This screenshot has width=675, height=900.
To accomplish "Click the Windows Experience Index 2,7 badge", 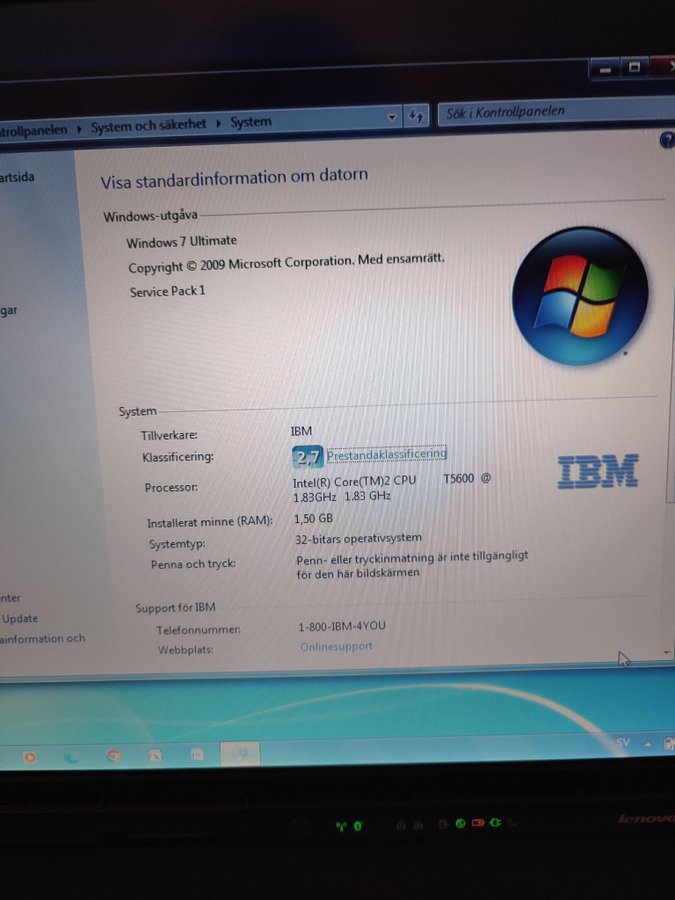I will click(307, 457).
